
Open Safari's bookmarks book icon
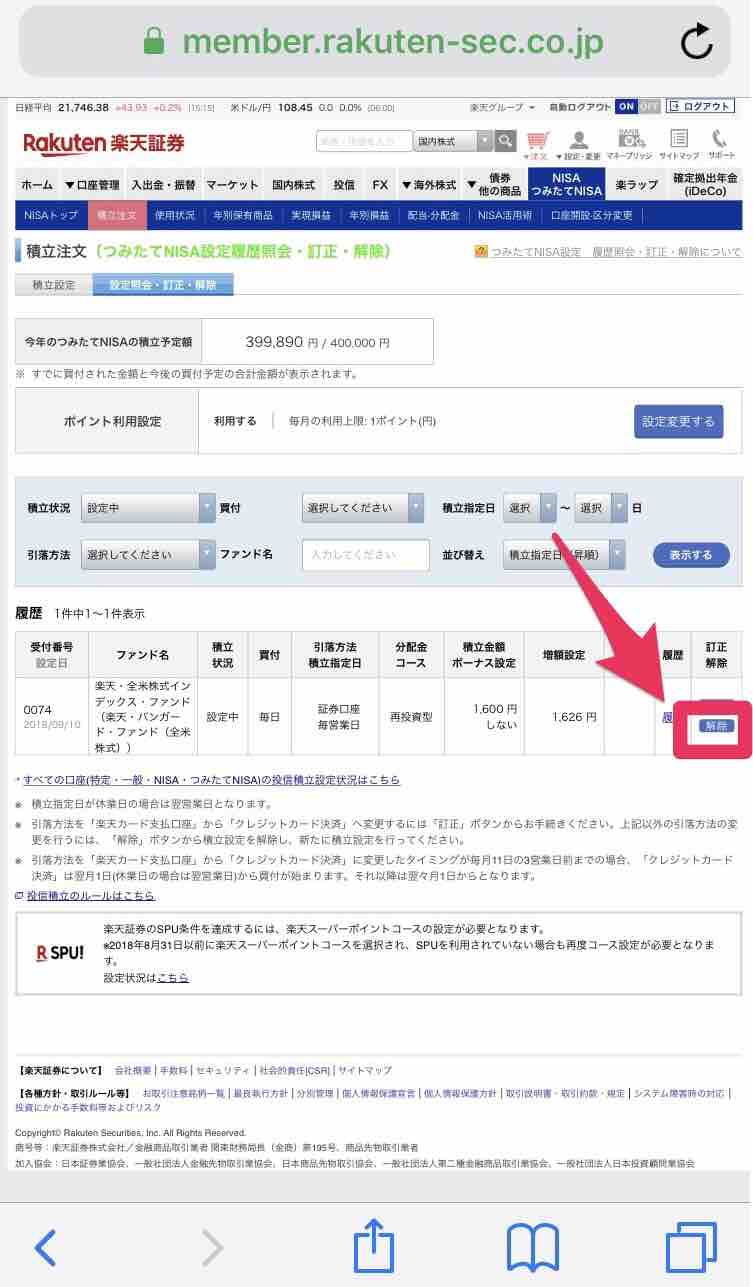[x=532, y=1248]
